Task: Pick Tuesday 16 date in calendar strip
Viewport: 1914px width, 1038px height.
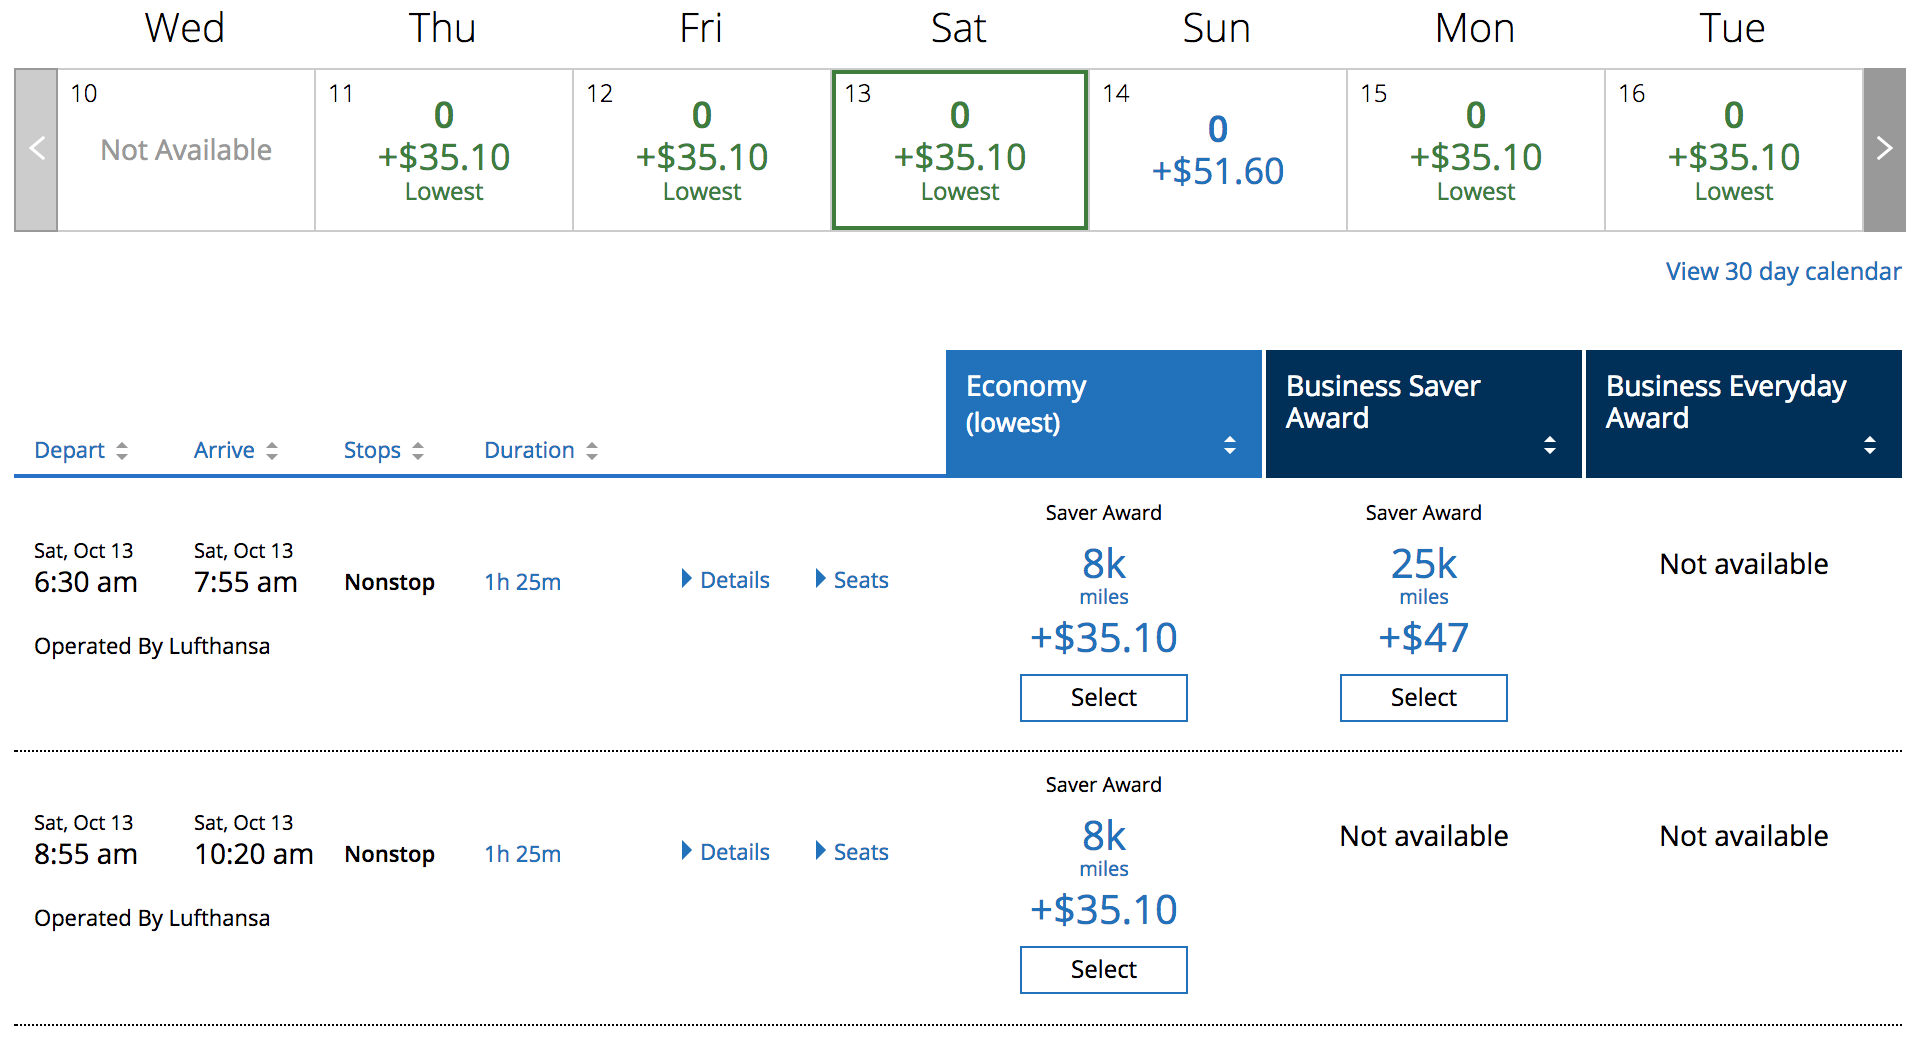Action: pos(1733,150)
